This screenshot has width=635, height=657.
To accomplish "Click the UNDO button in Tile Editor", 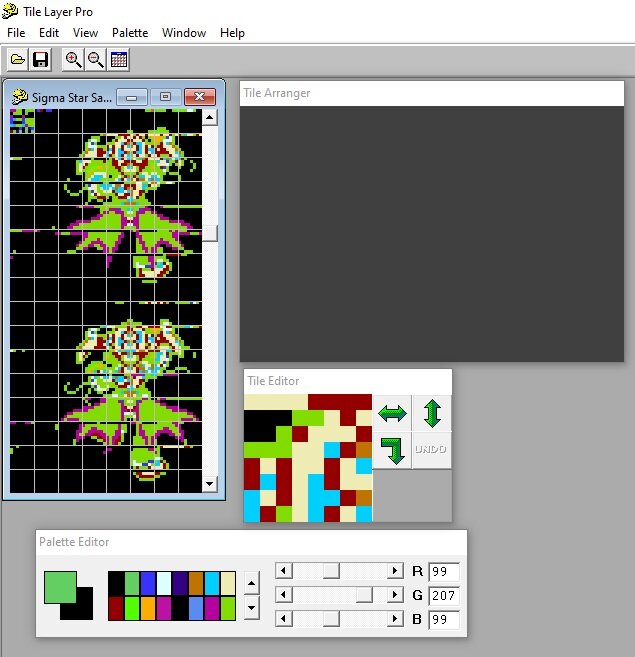I will 431,450.
